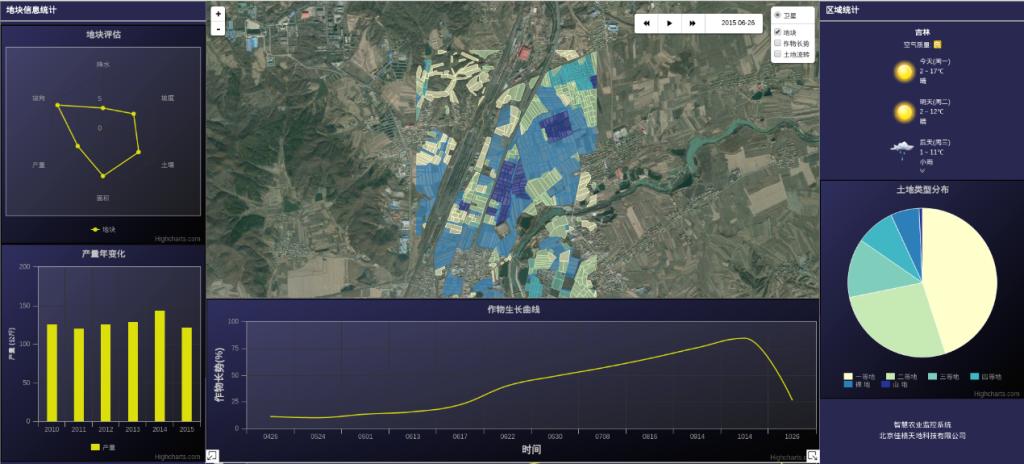Enable the 作物长势 layer checkbox

click(778, 44)
